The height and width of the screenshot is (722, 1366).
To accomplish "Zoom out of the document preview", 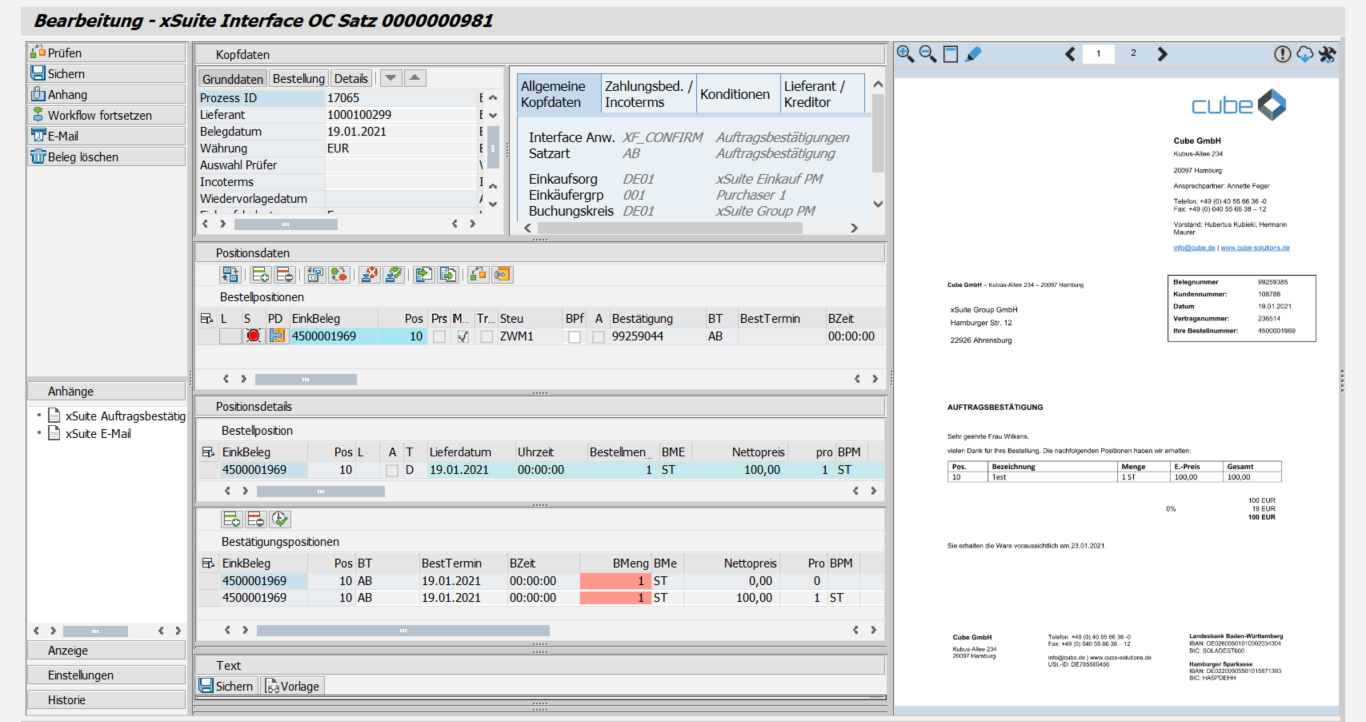I will click(x=927, y=55).
